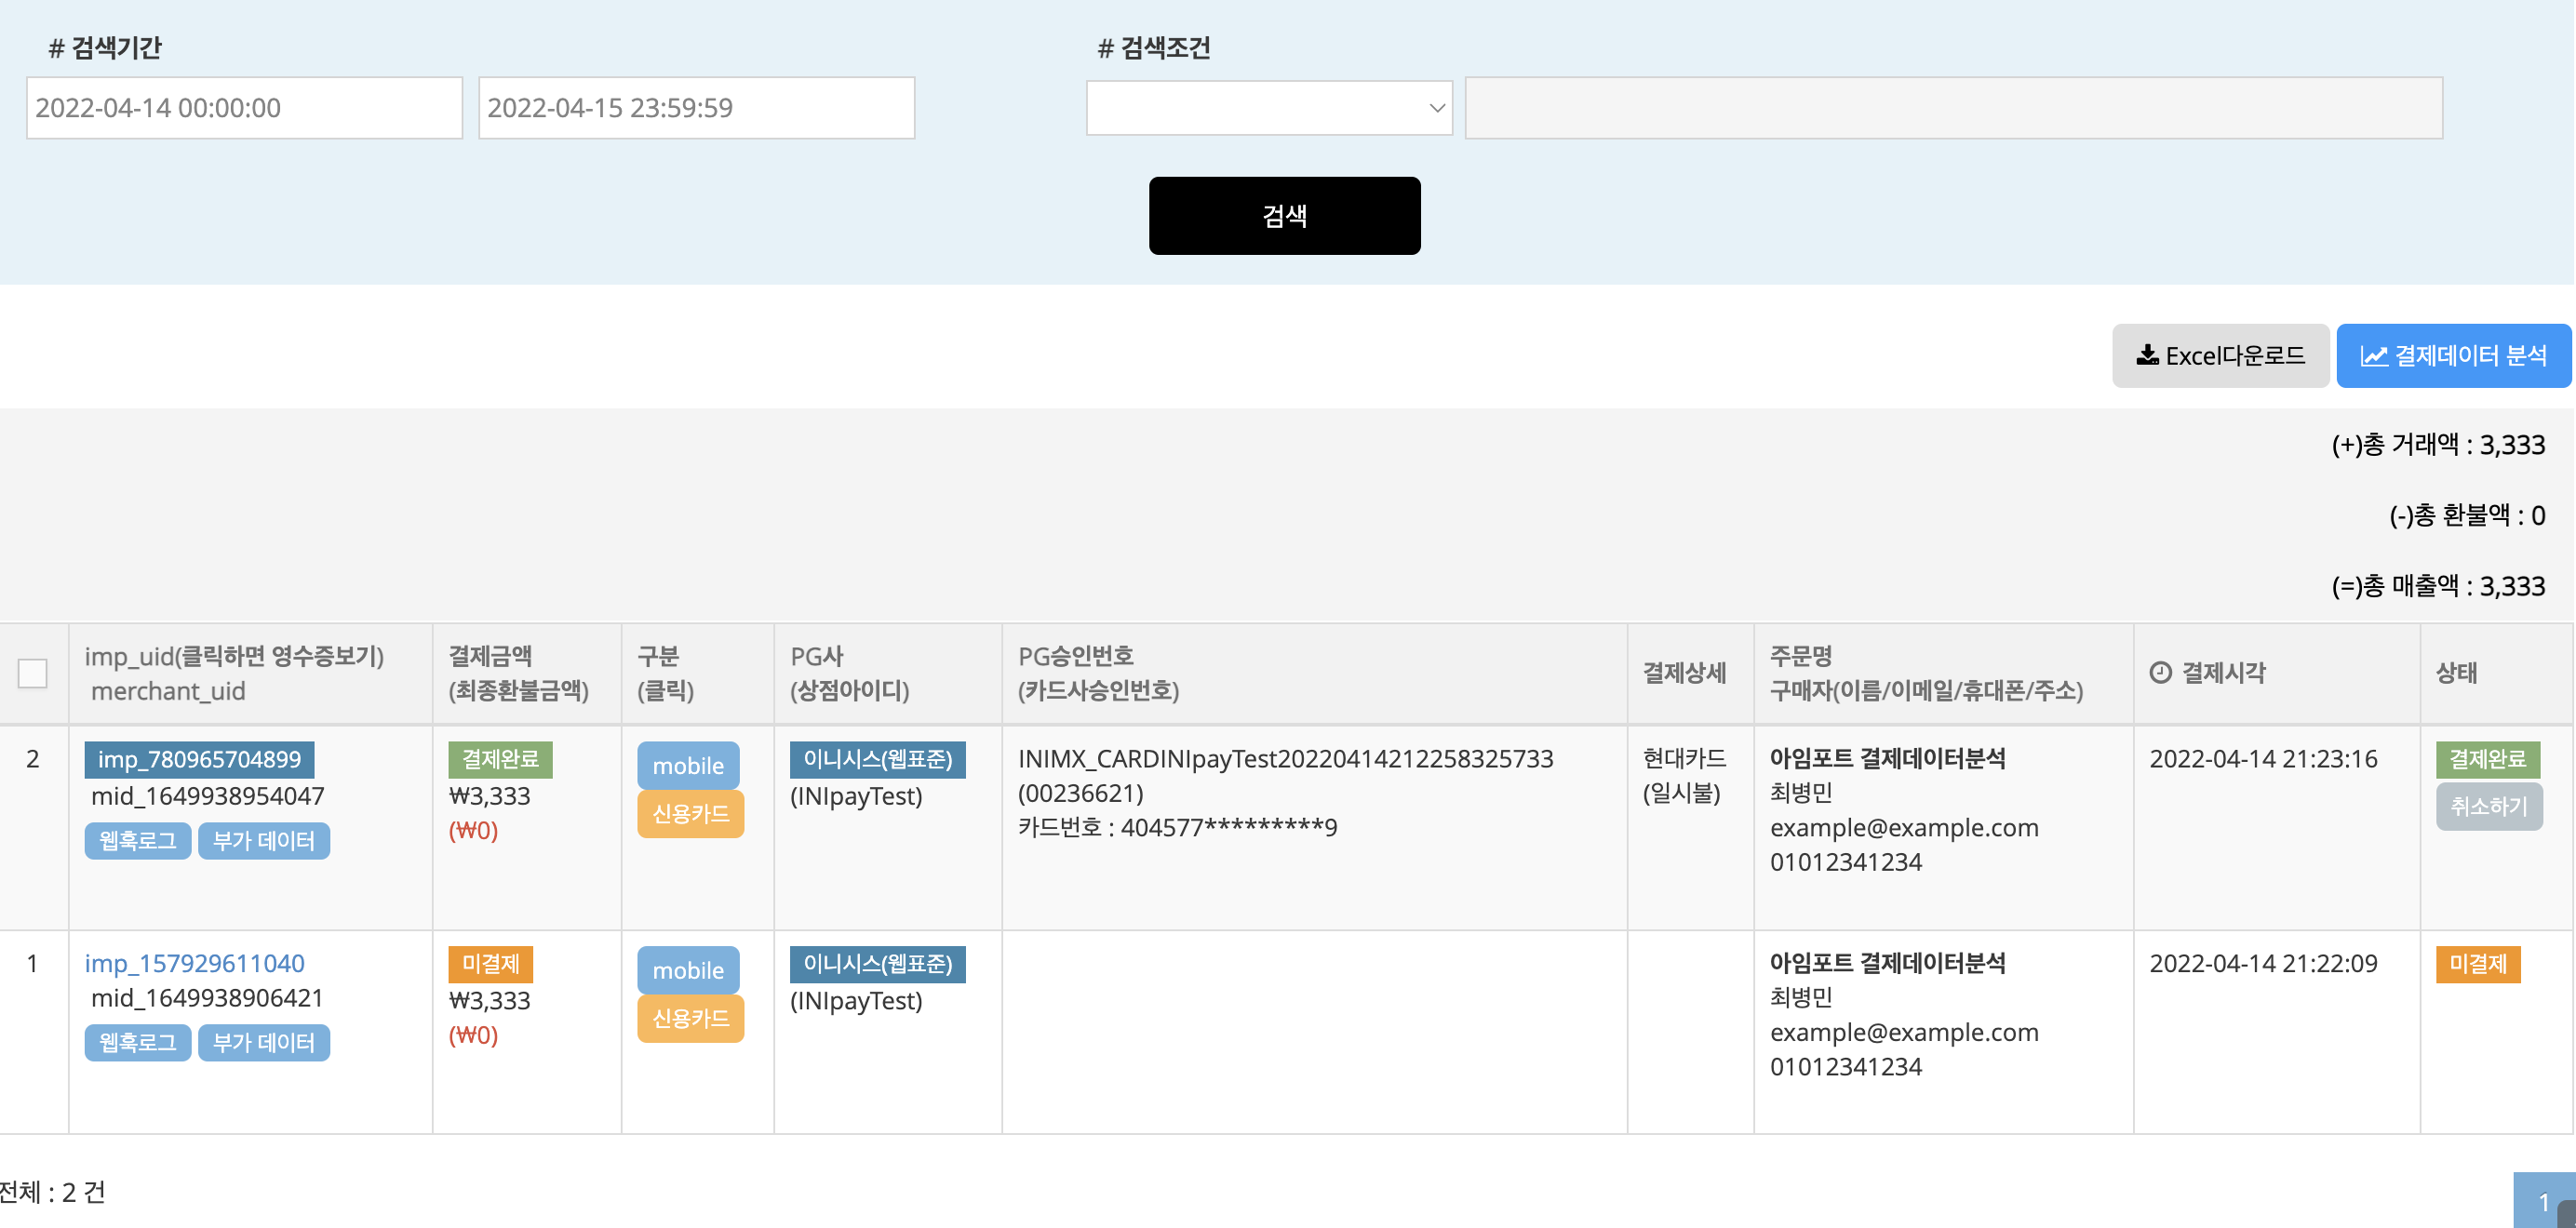Screen dimensions: 2576x1228
Task: Click the clock icon beside 결제시각
Action: click(x=2160, y=673)
